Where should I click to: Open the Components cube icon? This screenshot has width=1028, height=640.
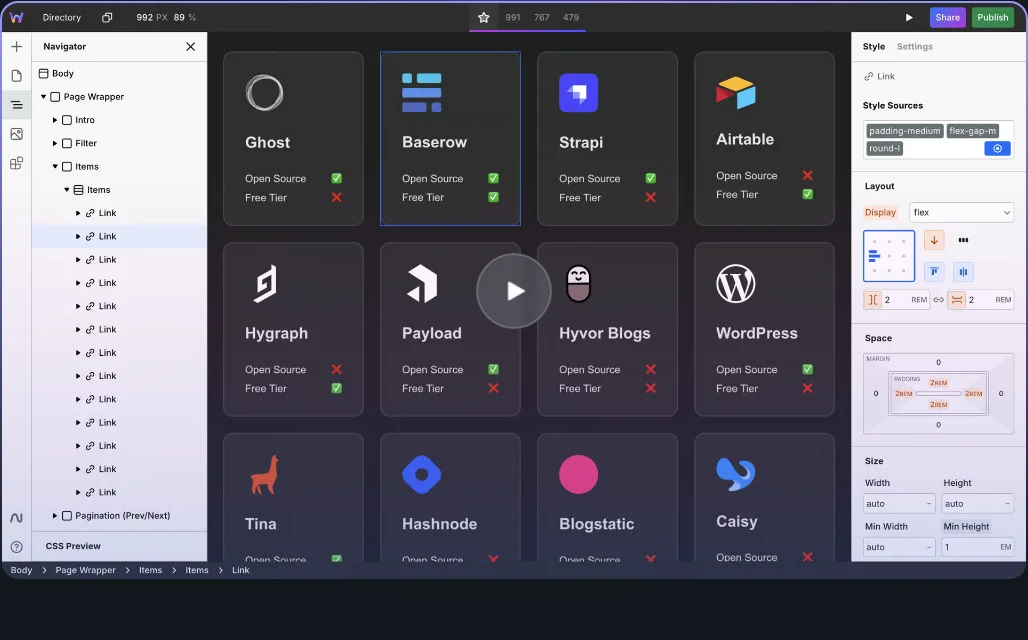(x=16, y=163)
